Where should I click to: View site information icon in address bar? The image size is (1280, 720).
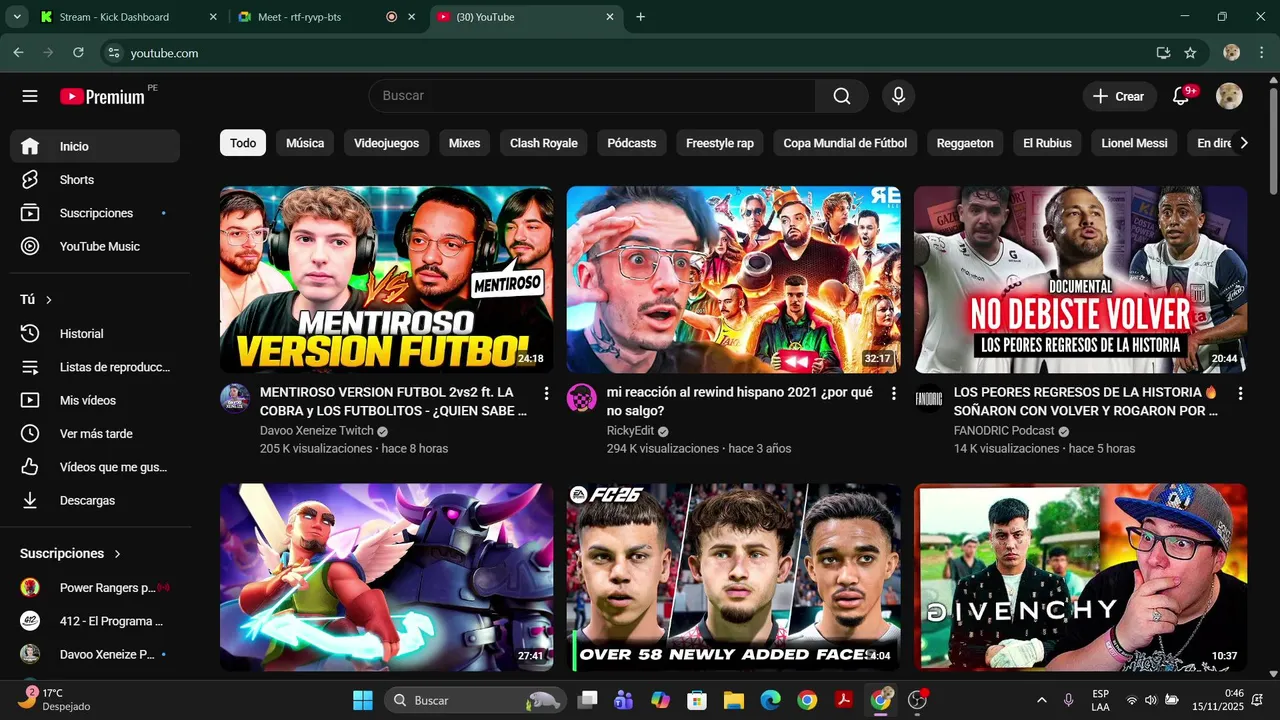coord(114,53)
